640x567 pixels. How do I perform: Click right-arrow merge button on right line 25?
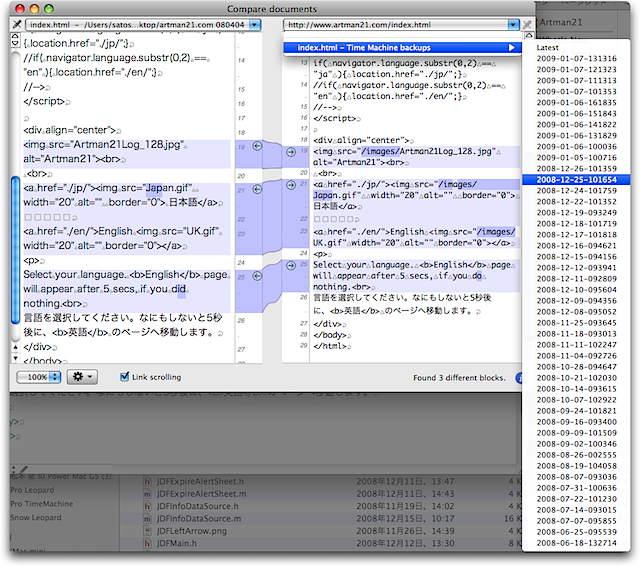(x=291, y=266)
